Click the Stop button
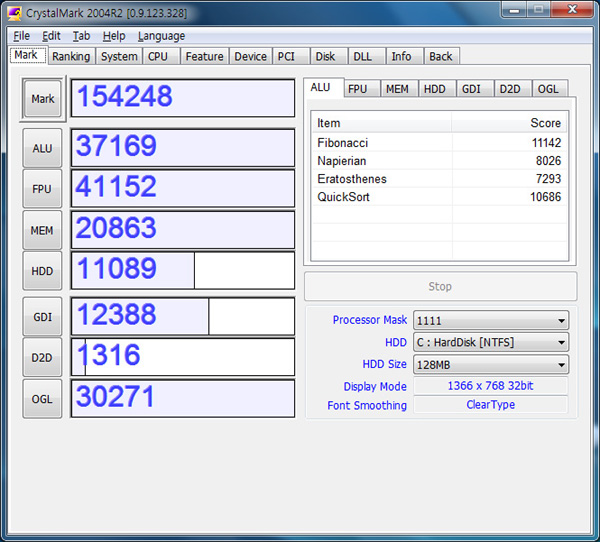The image size is (600, 542). click(440, 286)
